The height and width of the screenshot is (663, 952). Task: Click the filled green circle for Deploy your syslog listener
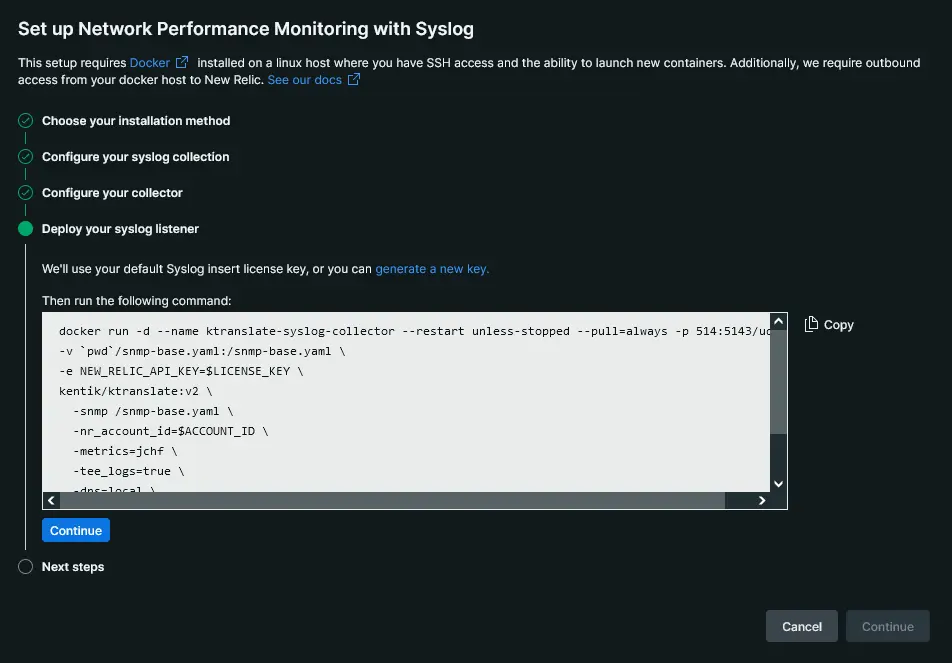pyautogui.click(x=26, y=229)
